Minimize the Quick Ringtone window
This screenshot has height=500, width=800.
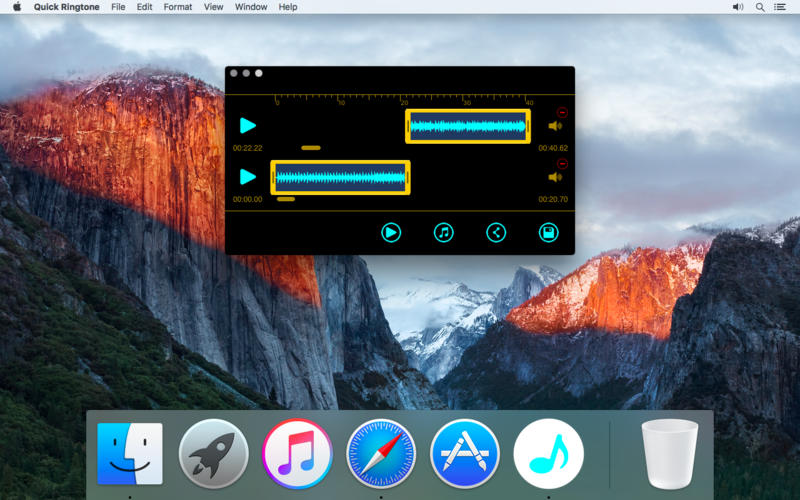coord(246,73)
